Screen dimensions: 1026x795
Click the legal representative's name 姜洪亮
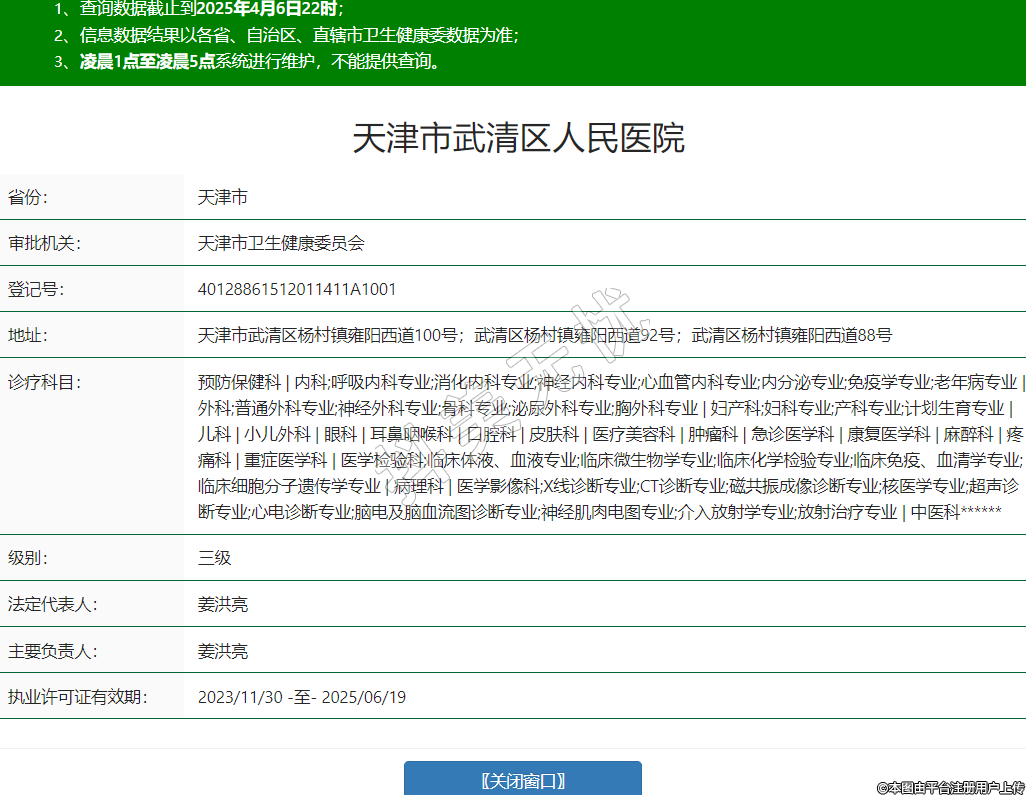223,605
